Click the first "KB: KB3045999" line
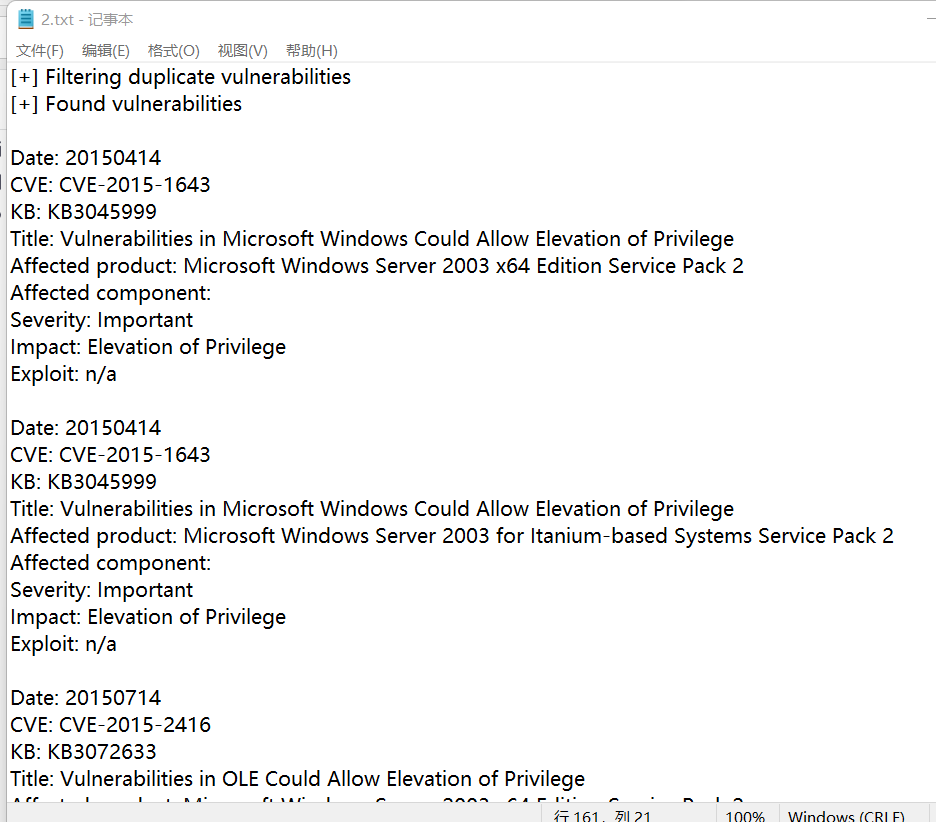 [84, 212]
